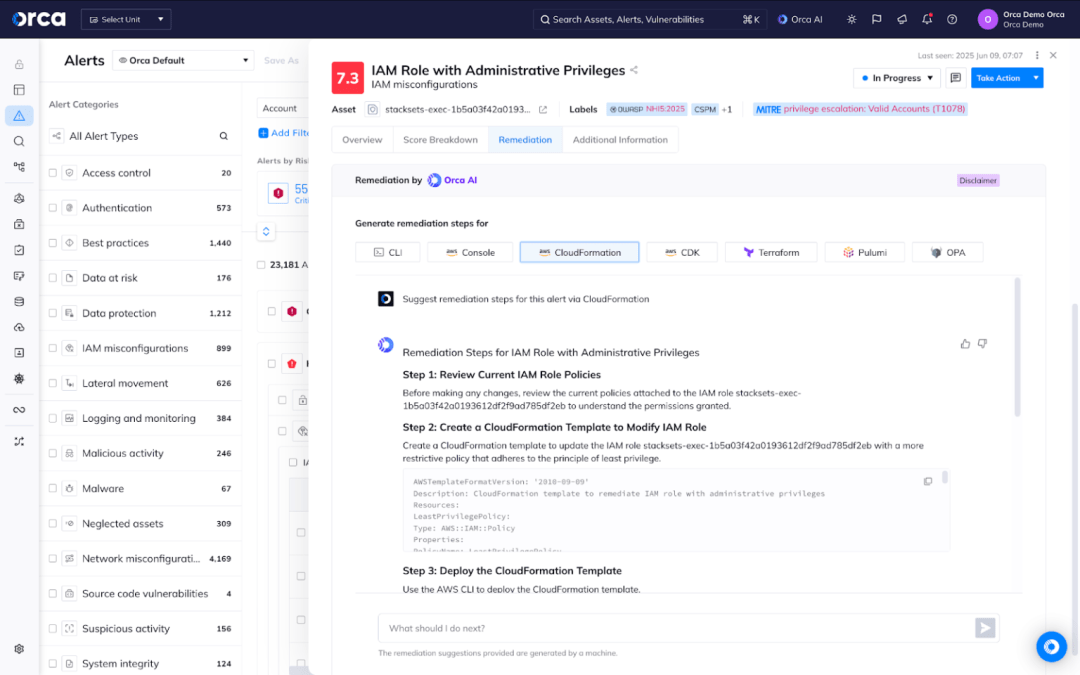Viewport: 1080px width, 675px height.
Task: Click the Disclaimer badge
Action: pyautogui.click(x=978, y=180)
